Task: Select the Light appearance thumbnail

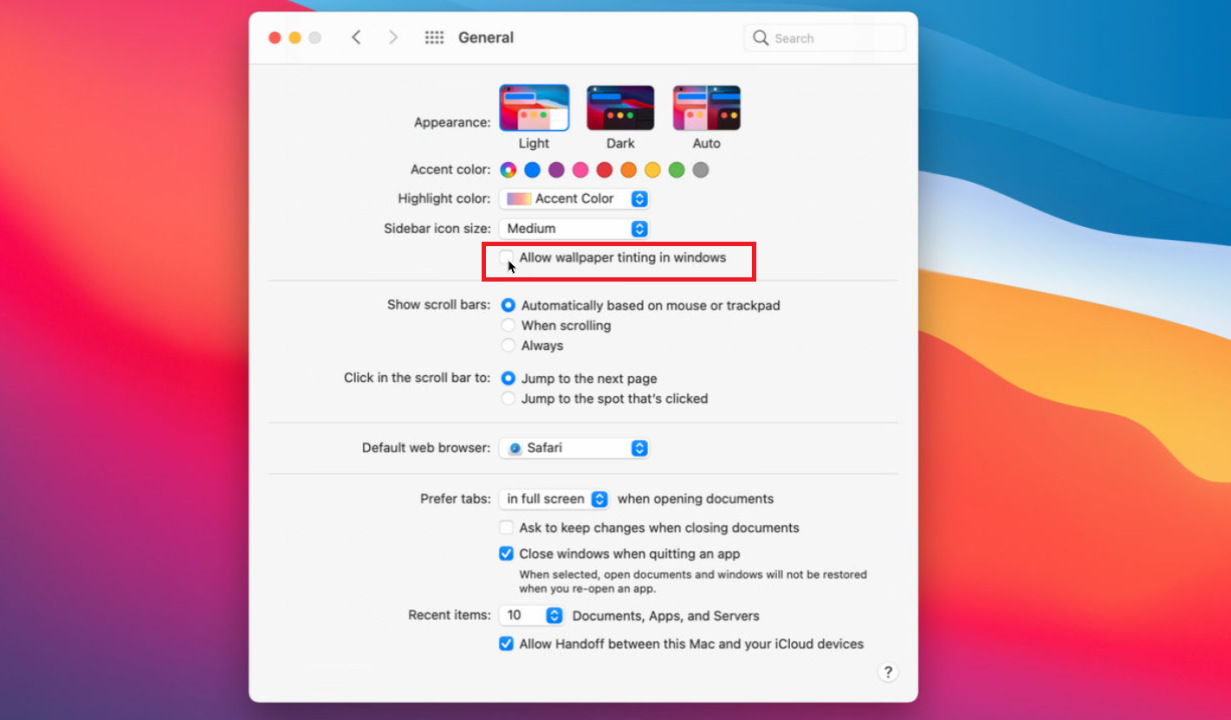Action: click(x=534, y=108)
